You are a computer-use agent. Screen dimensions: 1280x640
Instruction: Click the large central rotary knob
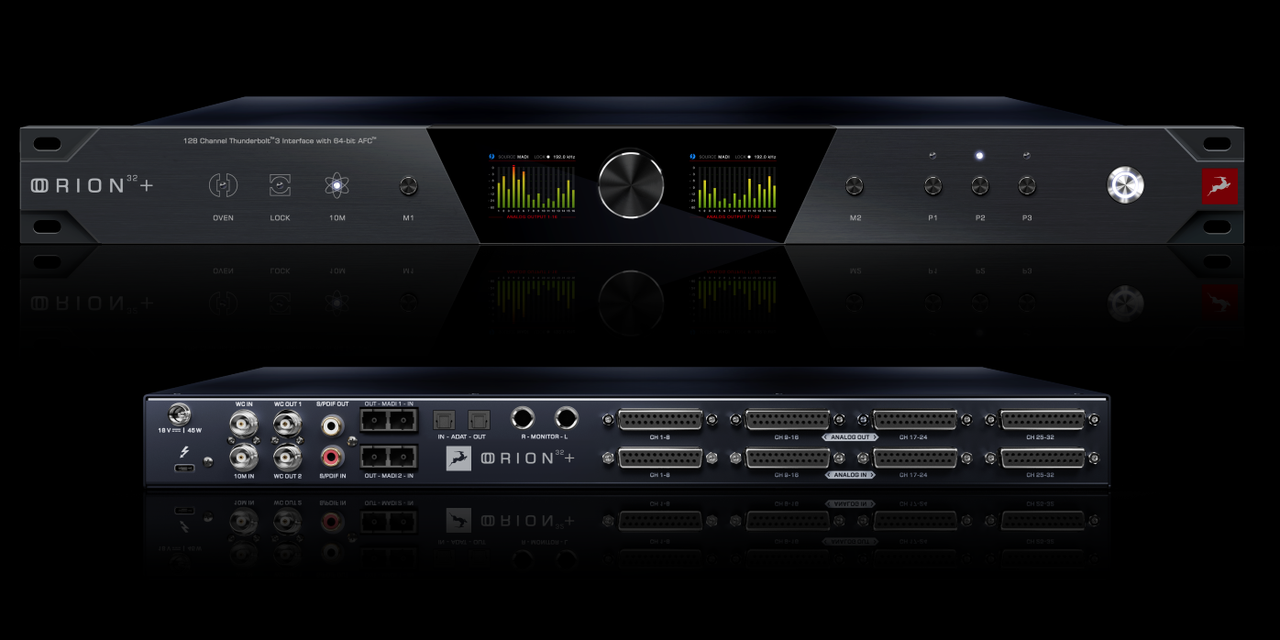pos(631,185)
